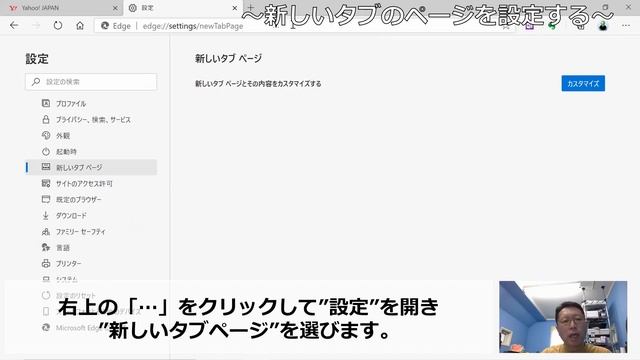640x360 pixels.
Task: Open プライバシー、検索、サービス section
Action: pos(91,120)
